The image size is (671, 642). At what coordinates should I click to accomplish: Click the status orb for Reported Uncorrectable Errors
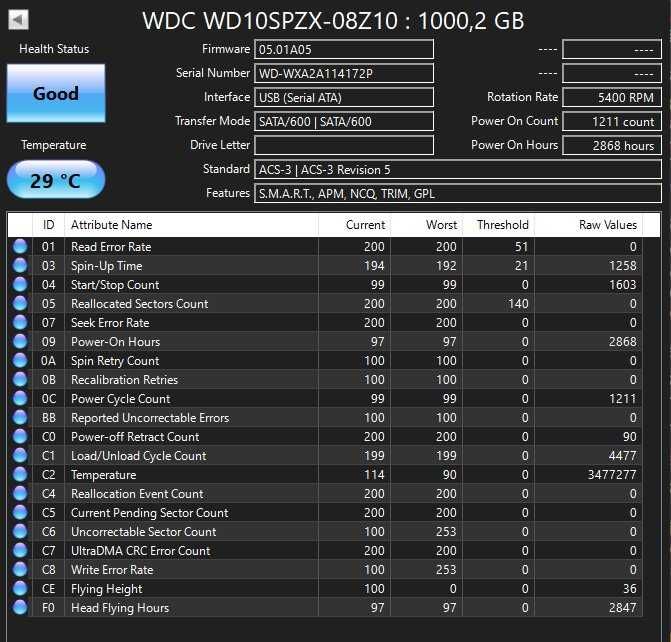click(x=20, y=417)
